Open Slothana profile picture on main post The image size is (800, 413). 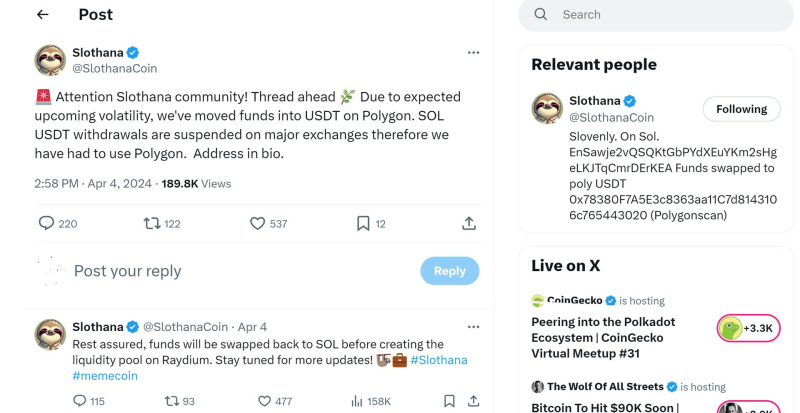(x=50, y=60)
